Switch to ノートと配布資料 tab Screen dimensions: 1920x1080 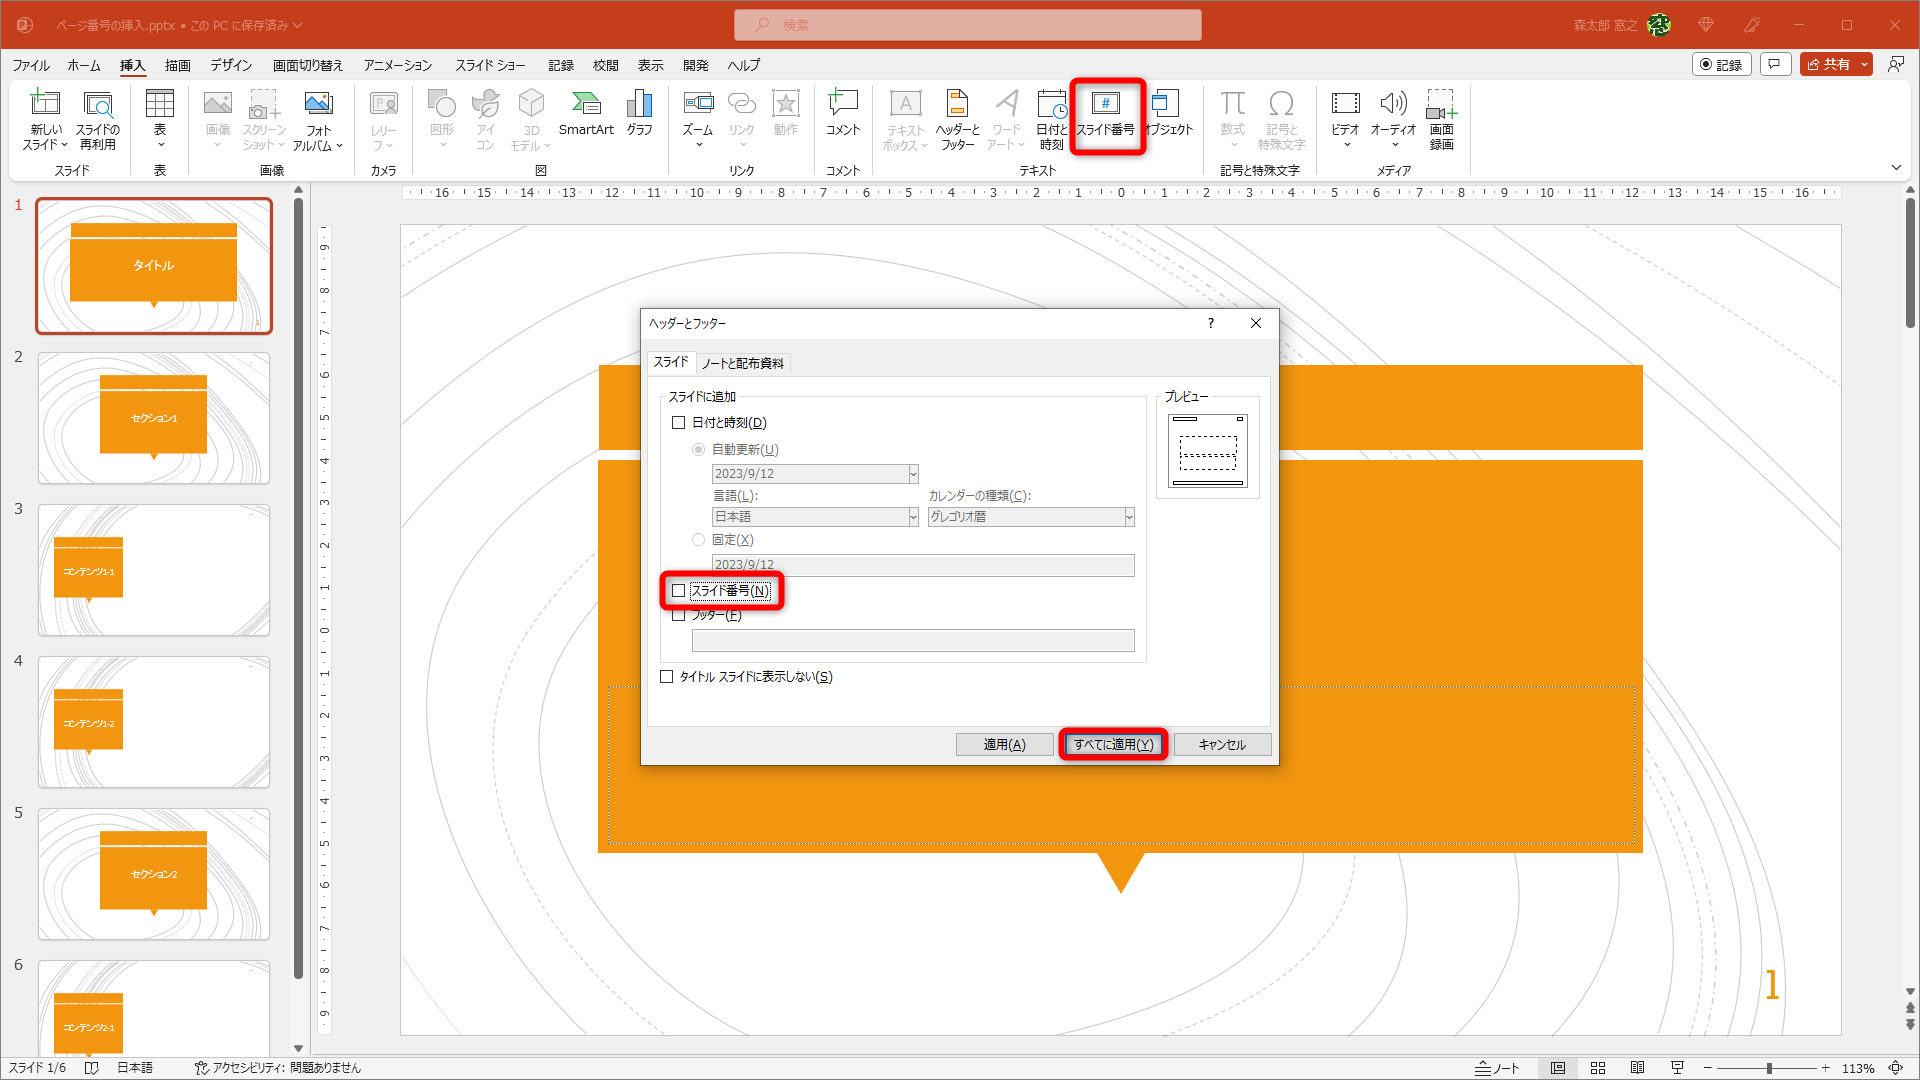(x=743, y=363)
